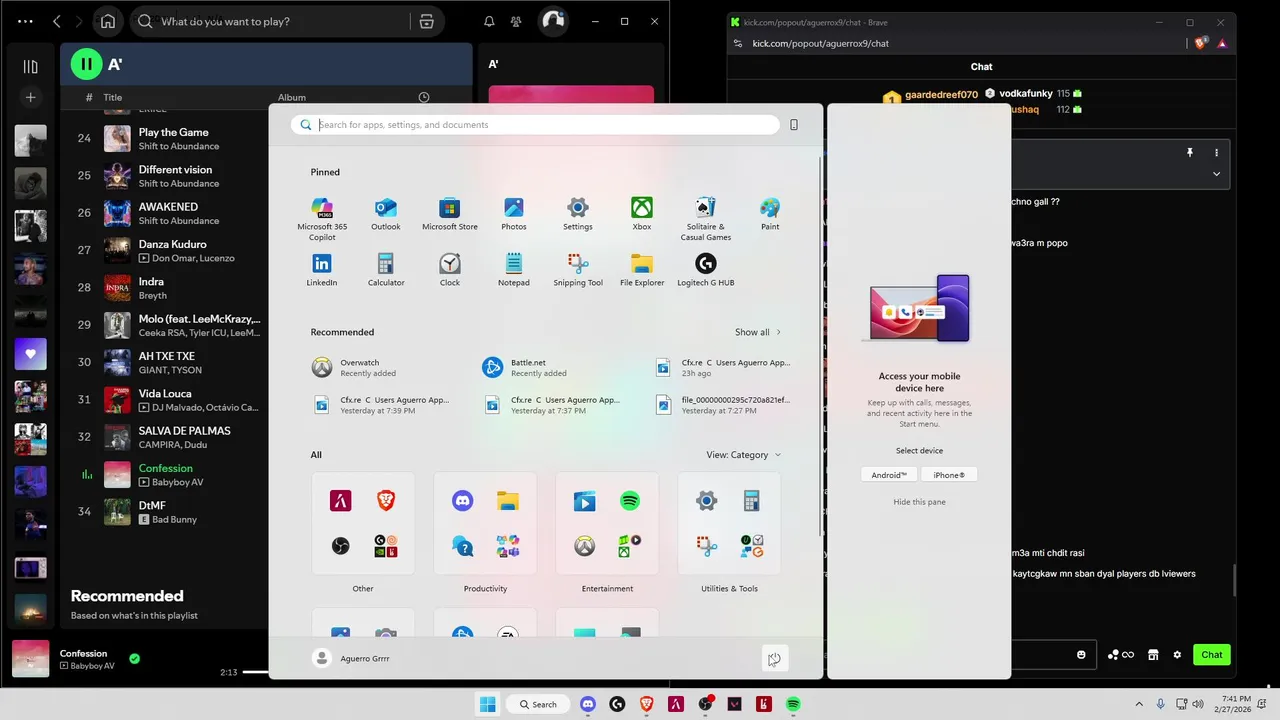Open OBS Studio from taskbar
The height and width of the screenshot is (720, 1280).
705,704
